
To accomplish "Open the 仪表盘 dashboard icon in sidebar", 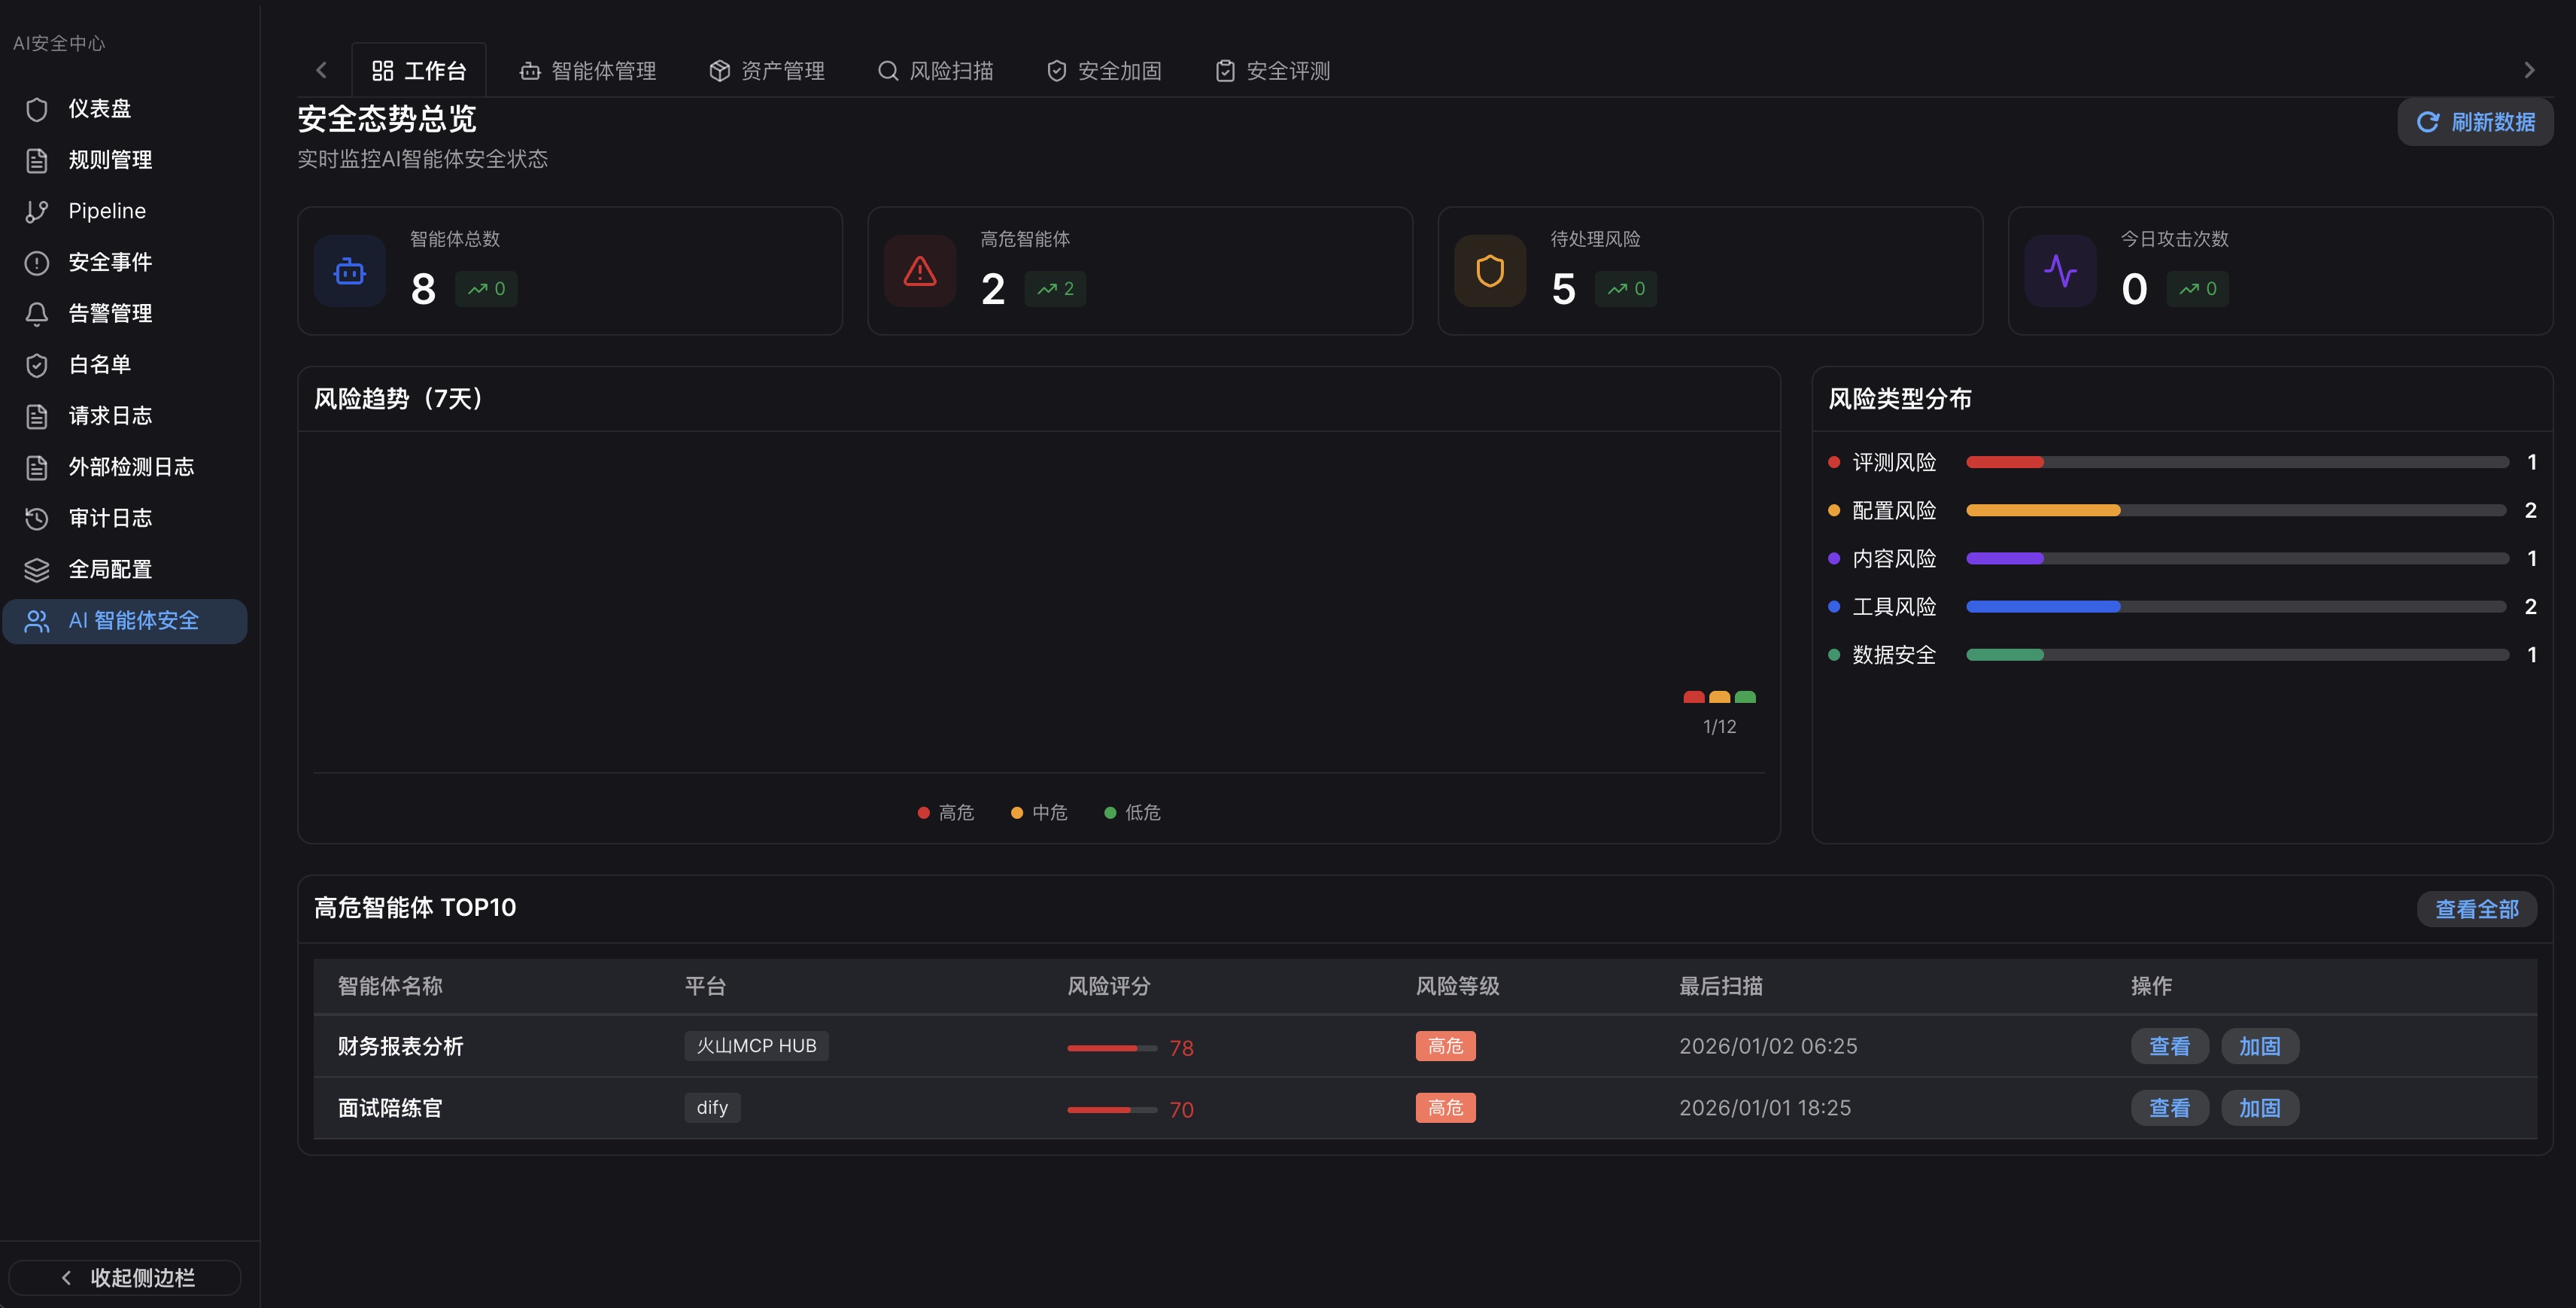I will [x=37, y=109].
